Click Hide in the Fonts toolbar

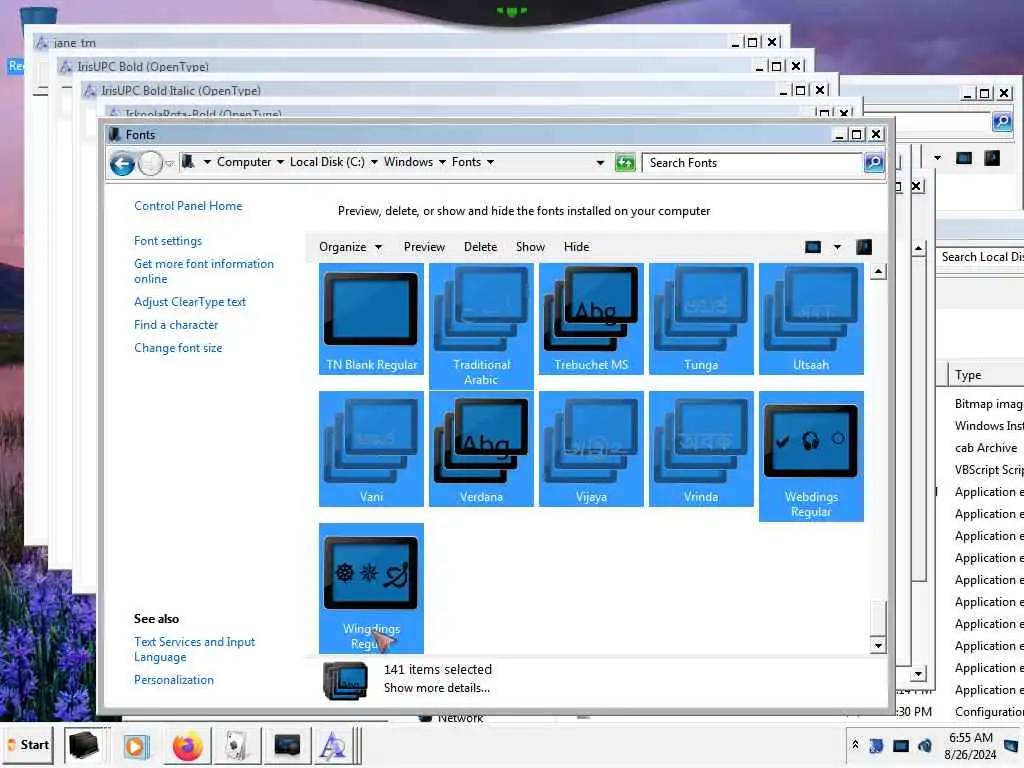click(577, 247)
